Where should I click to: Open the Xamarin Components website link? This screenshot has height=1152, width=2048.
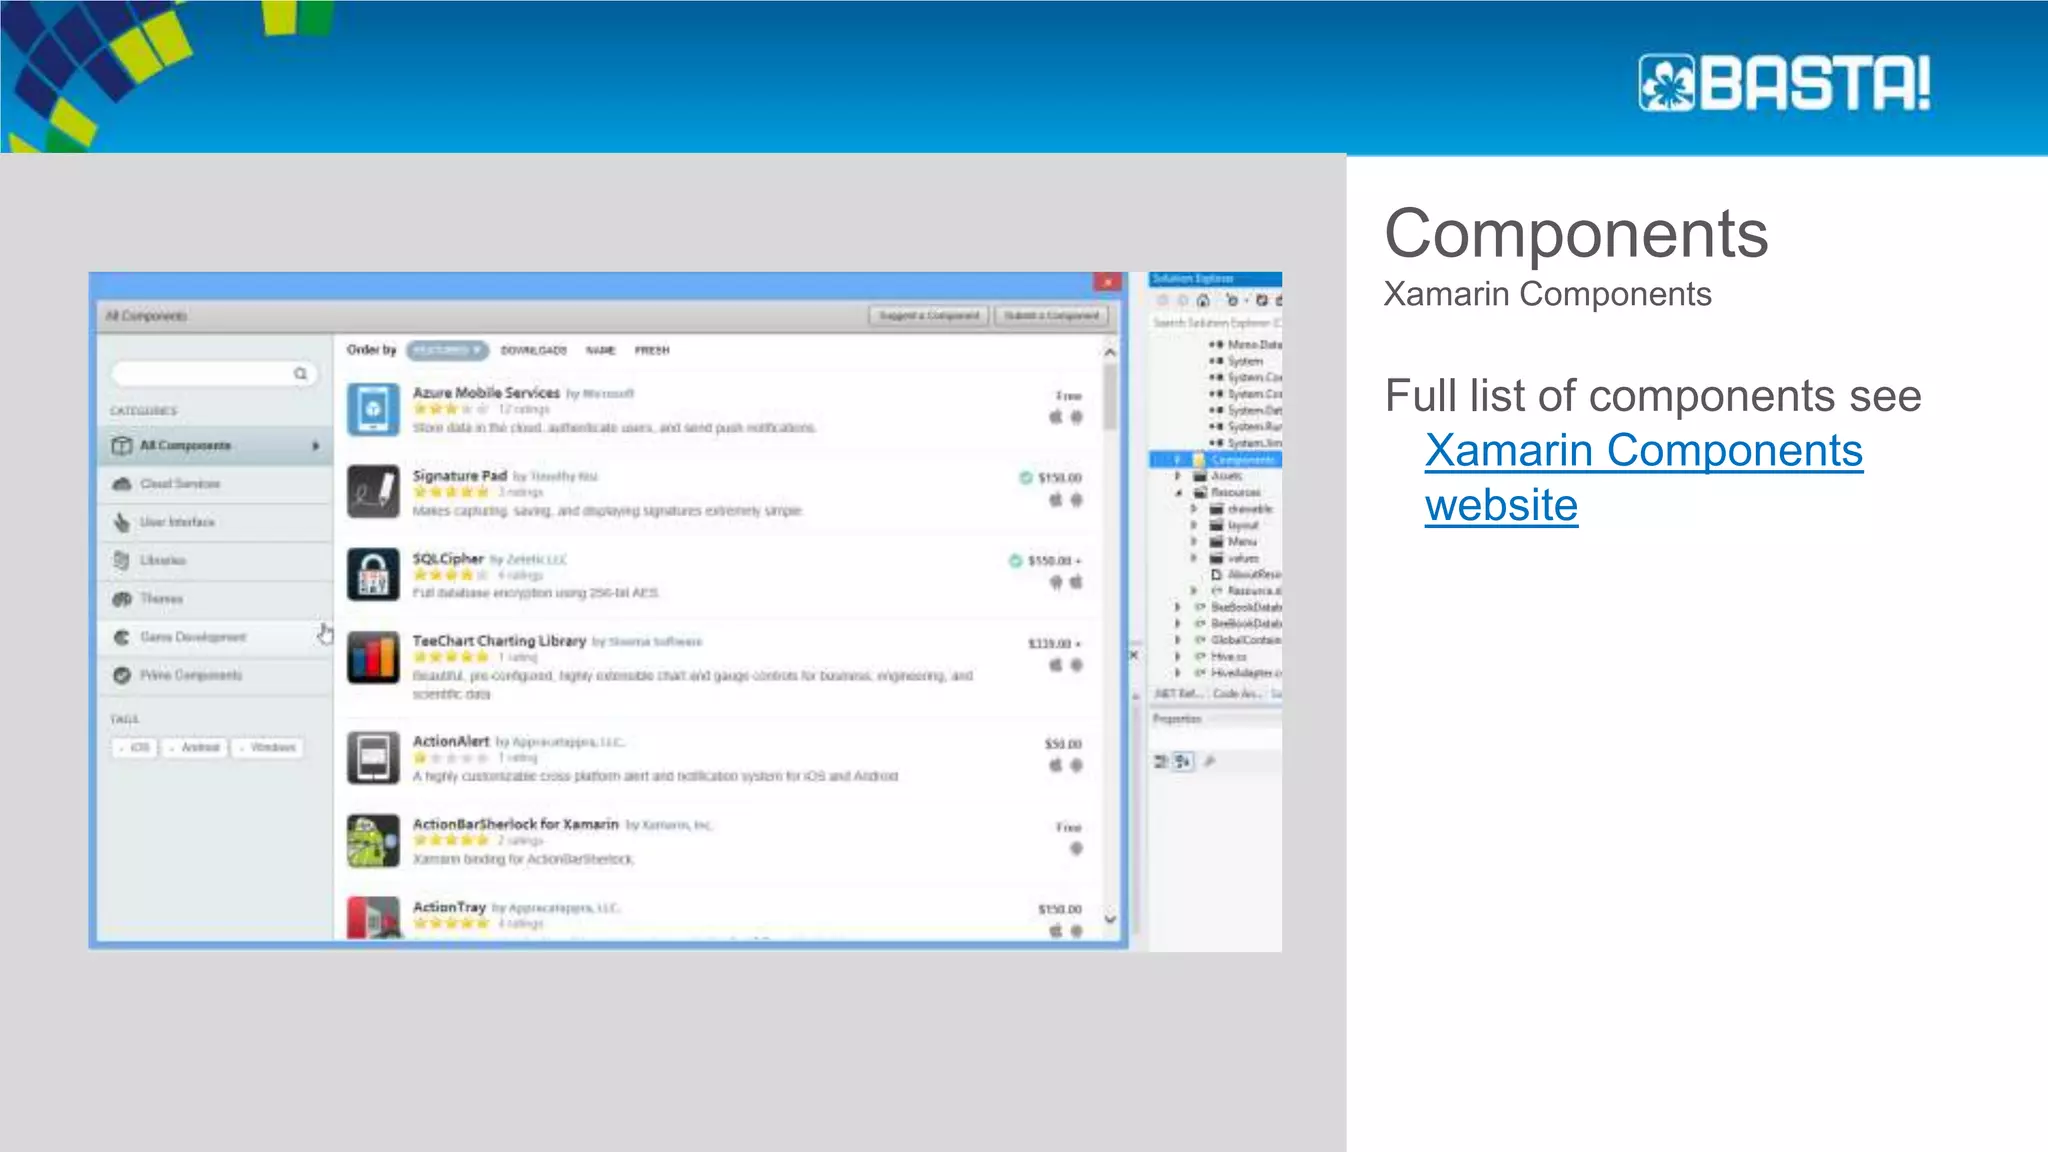(x=1644, y=477)
